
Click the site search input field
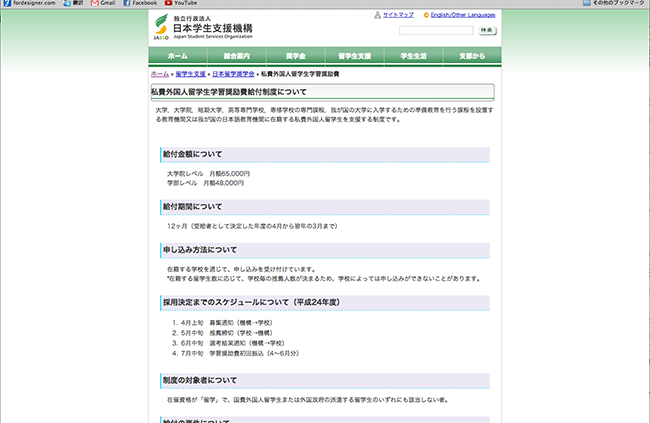tap(435, 31)
